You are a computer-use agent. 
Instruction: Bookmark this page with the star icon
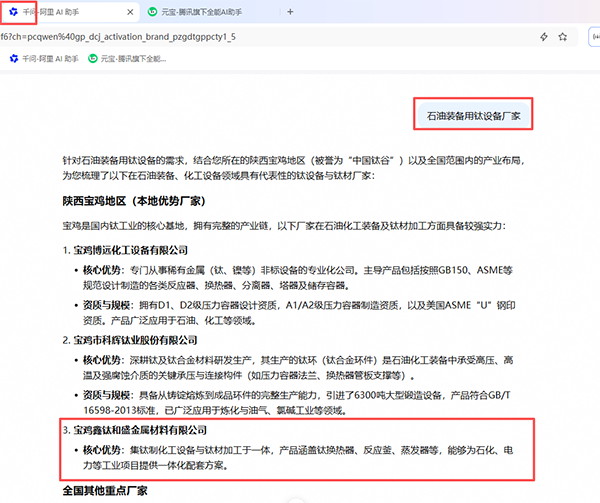click(x=562, y=37)
